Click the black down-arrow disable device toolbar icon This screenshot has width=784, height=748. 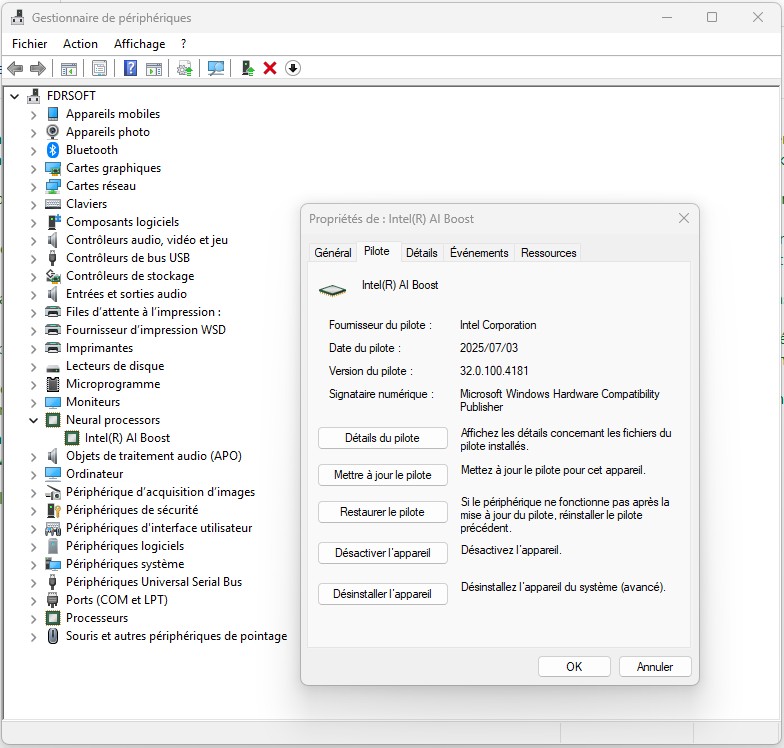coord(293,68)
